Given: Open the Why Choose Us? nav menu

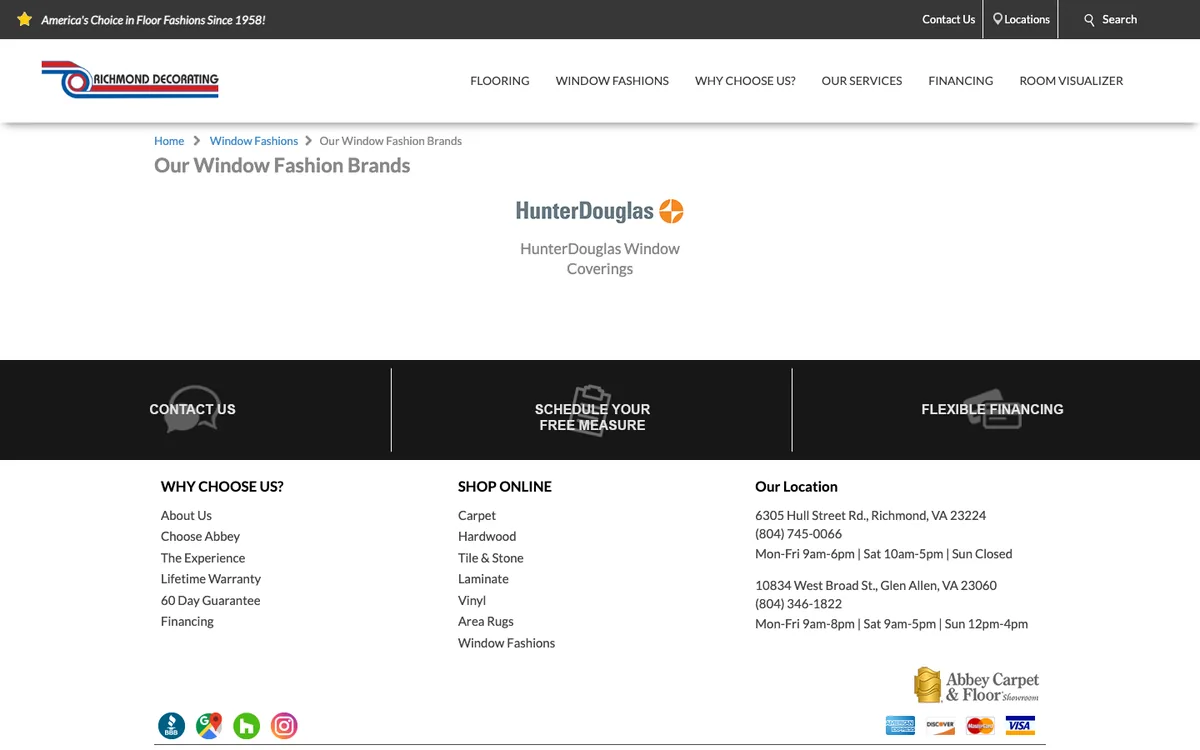Looking at the screenshot, I should click(x=745, y=81).
